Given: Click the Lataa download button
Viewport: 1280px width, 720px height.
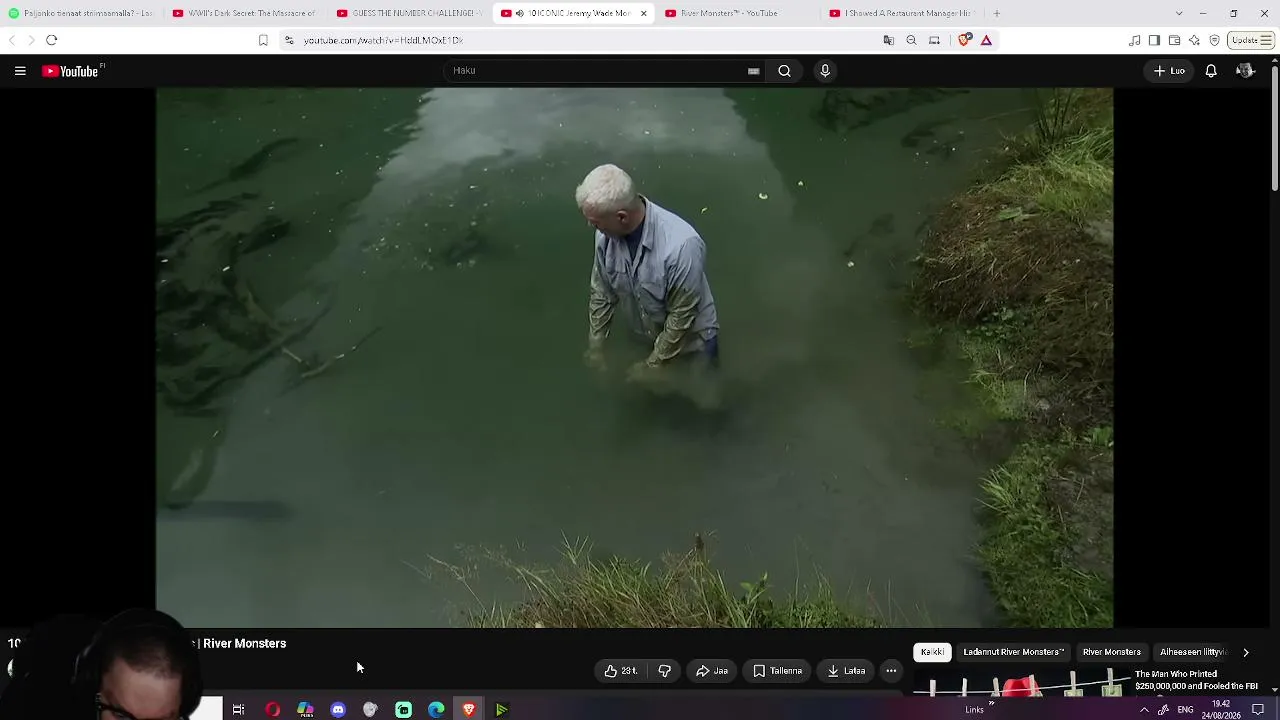Looking at the screenshot, I should tap(846, 671).
